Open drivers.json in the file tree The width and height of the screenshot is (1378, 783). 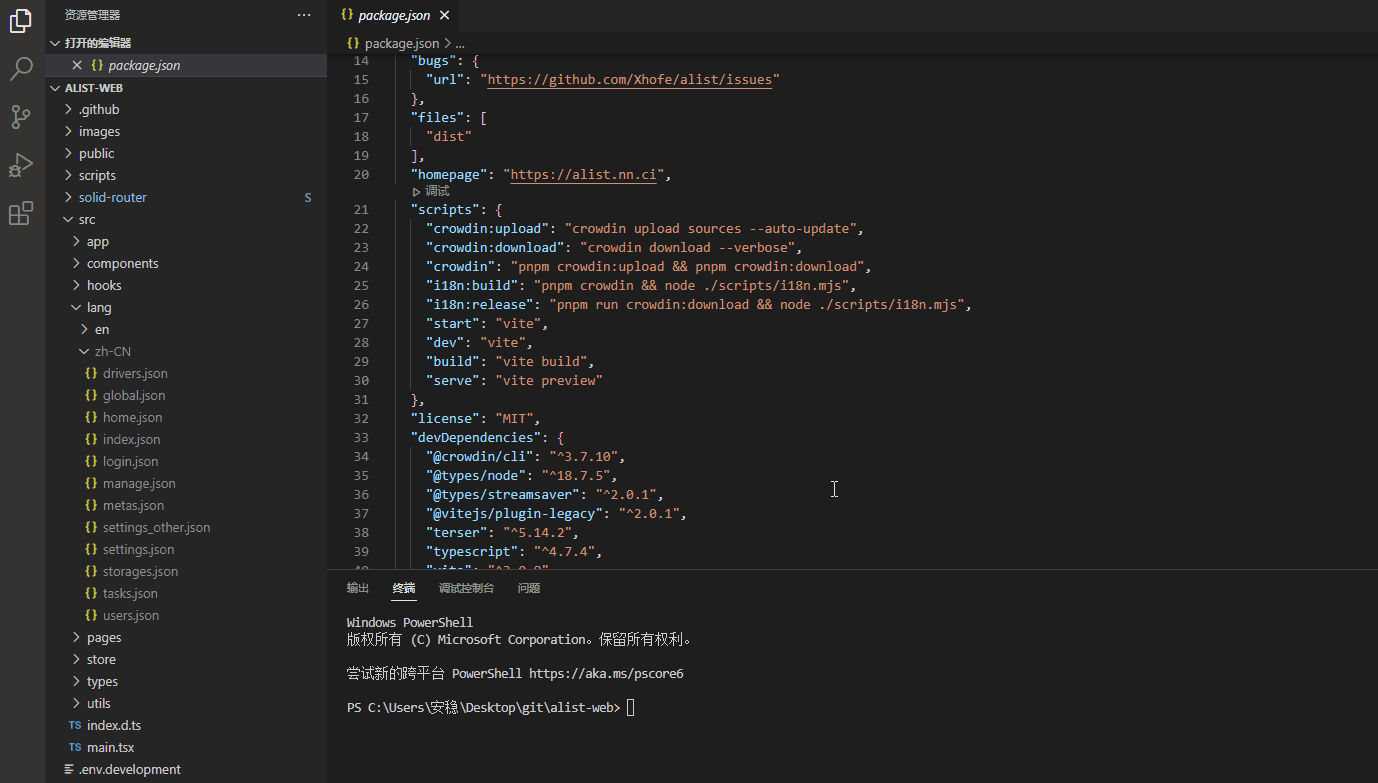[x=135, y=373]
